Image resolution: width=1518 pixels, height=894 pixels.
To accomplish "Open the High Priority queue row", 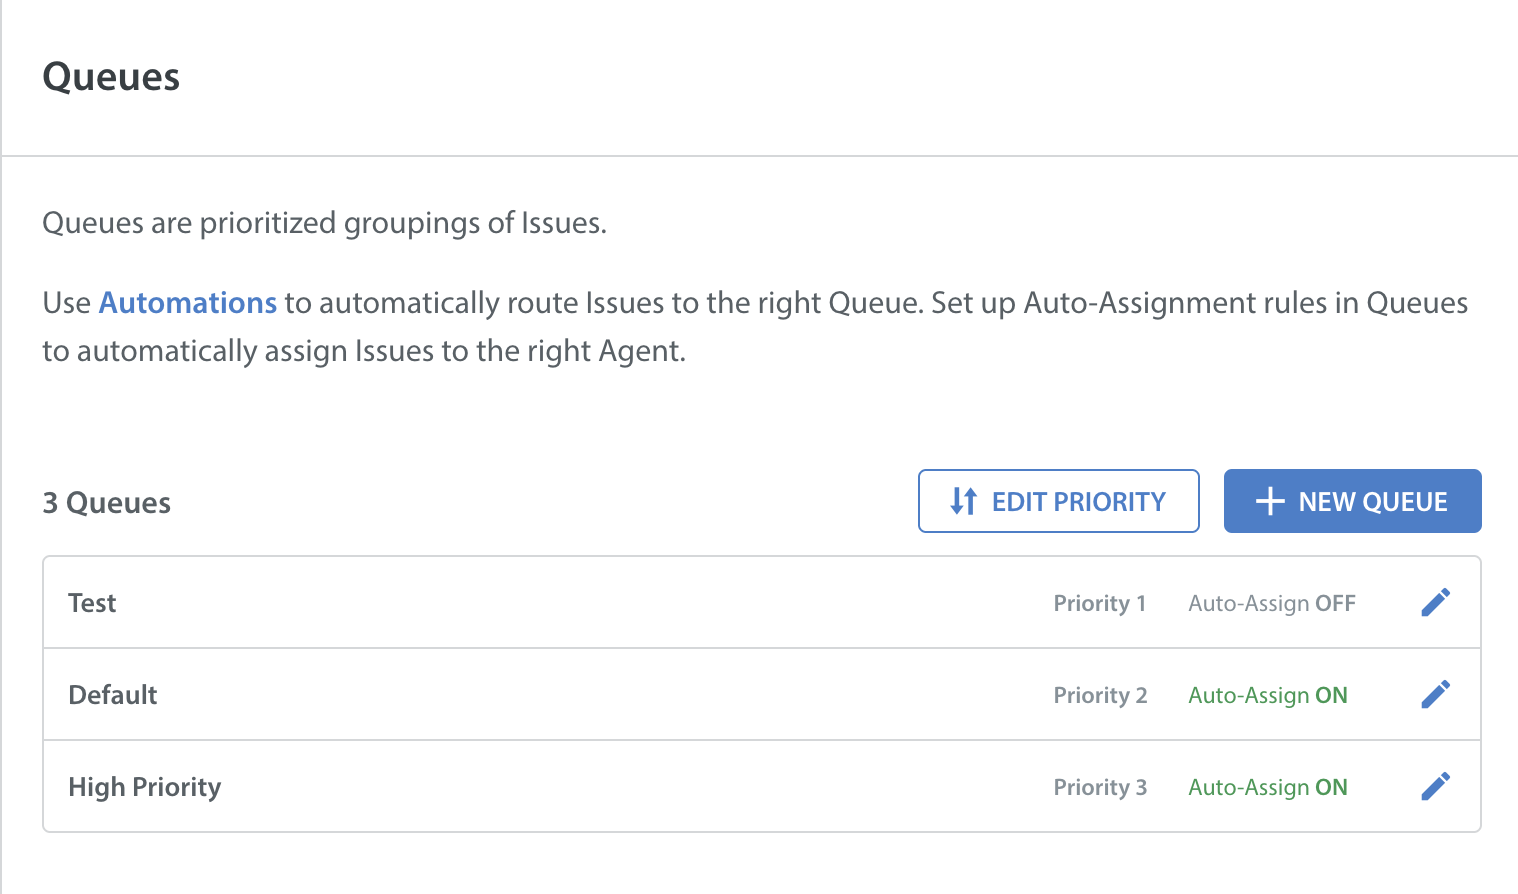I will 762,787.
